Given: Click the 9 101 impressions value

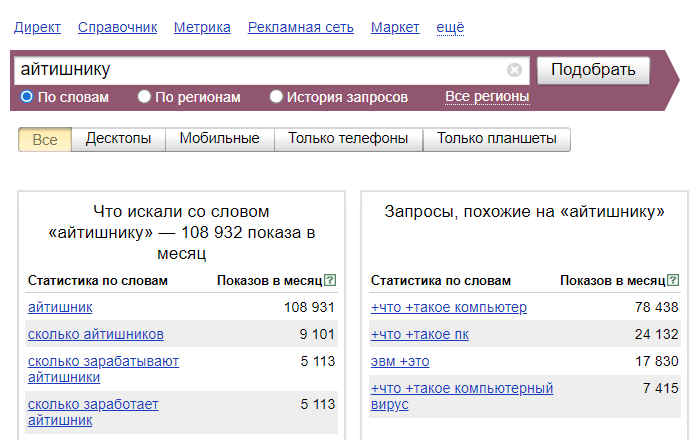Looking at the screenshot, I should pyautogui.click(x=317, y=334).
